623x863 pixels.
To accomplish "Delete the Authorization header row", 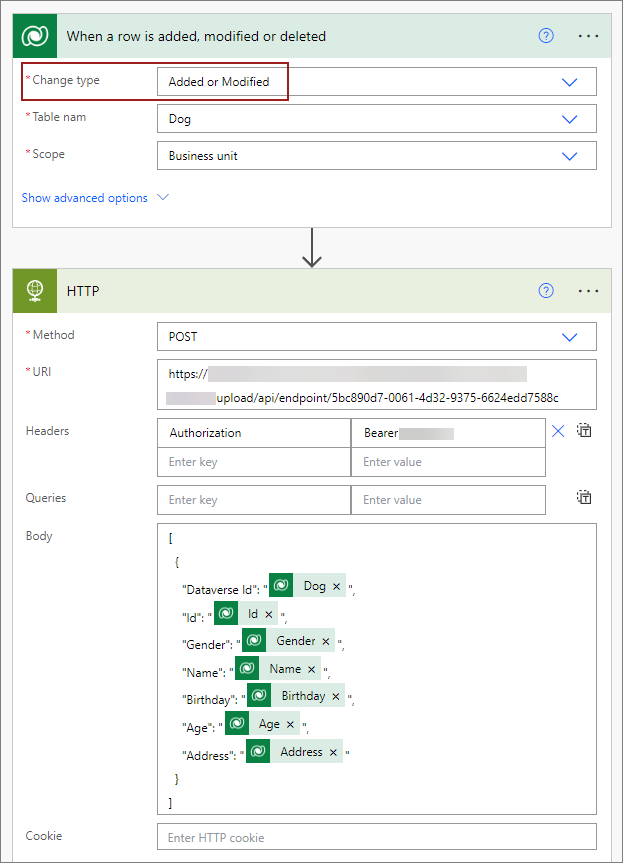I will click(x=558, y=431).
